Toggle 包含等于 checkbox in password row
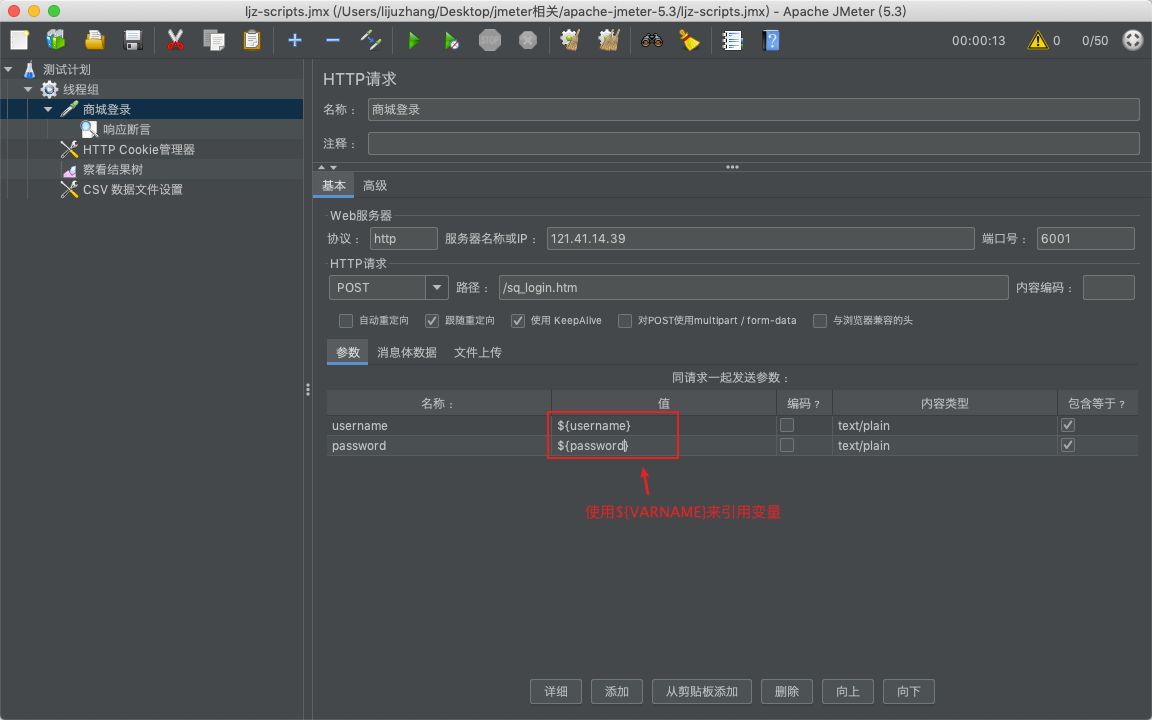The height and width of the screenshot is (720, 1152). click(1068, 445)
